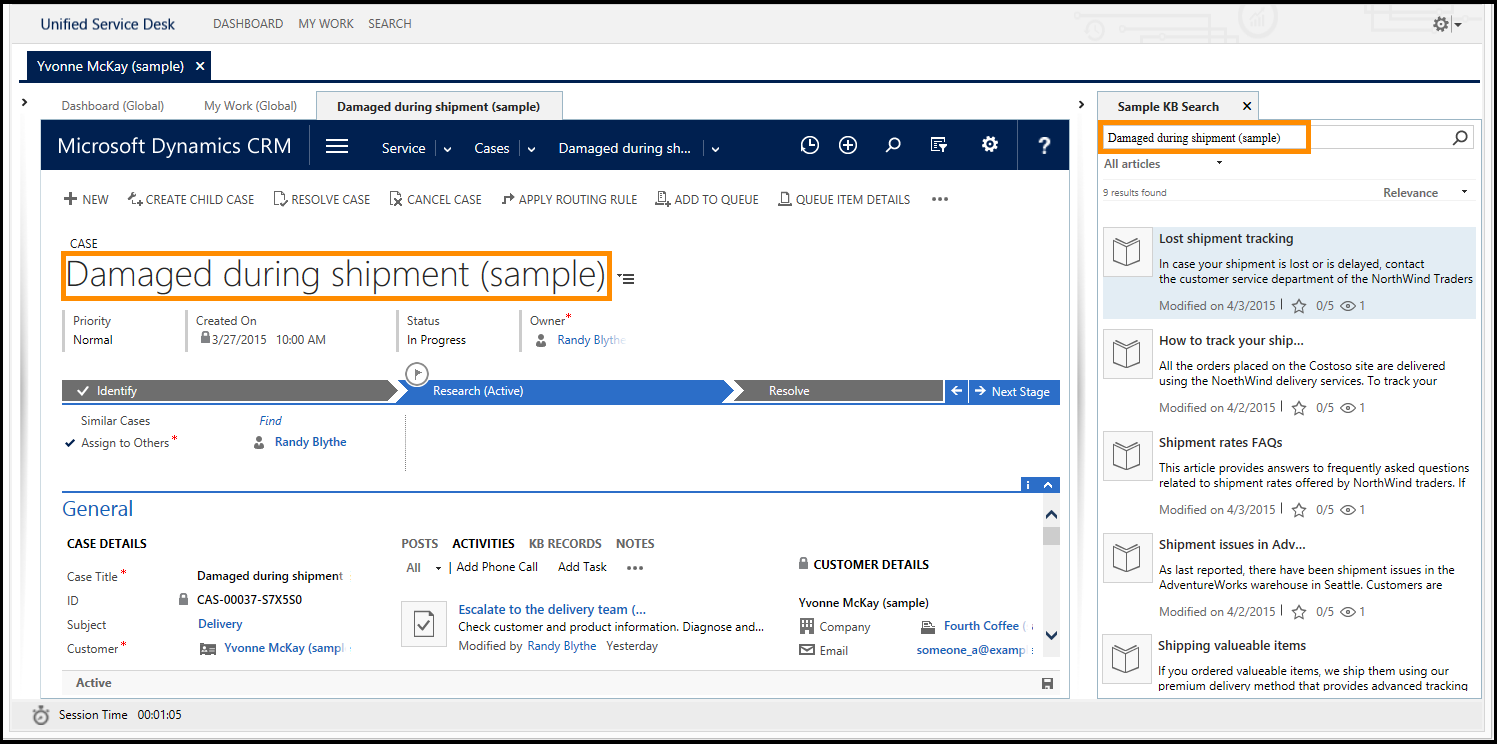Click the stage flag icon above Research
The height and width of the screenshot is (744, 1497).
click(x=417, y=374)
